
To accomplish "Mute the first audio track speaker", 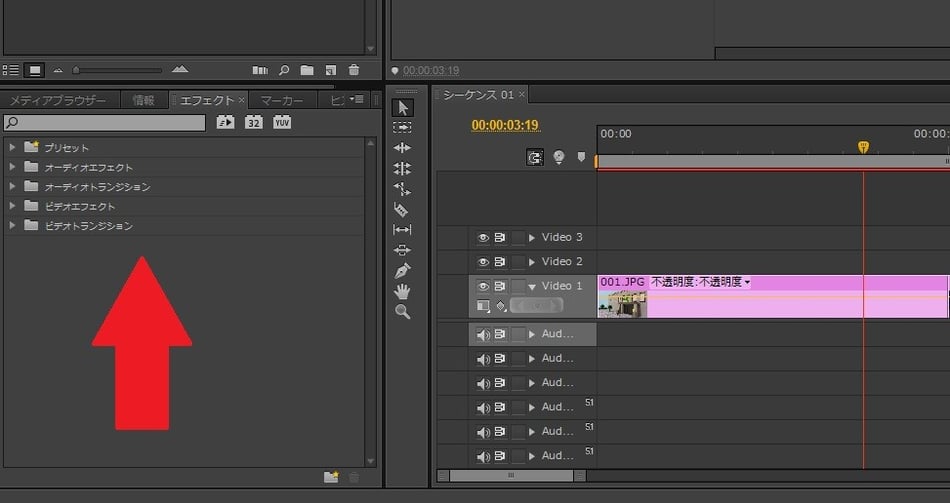I will tap(483, 334).
